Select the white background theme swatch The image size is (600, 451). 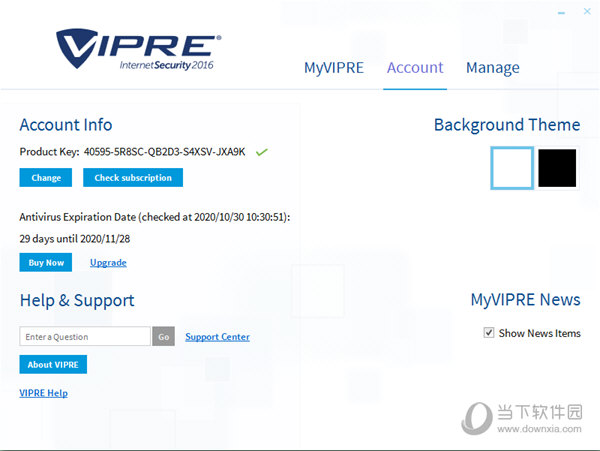tap(512, 168)
